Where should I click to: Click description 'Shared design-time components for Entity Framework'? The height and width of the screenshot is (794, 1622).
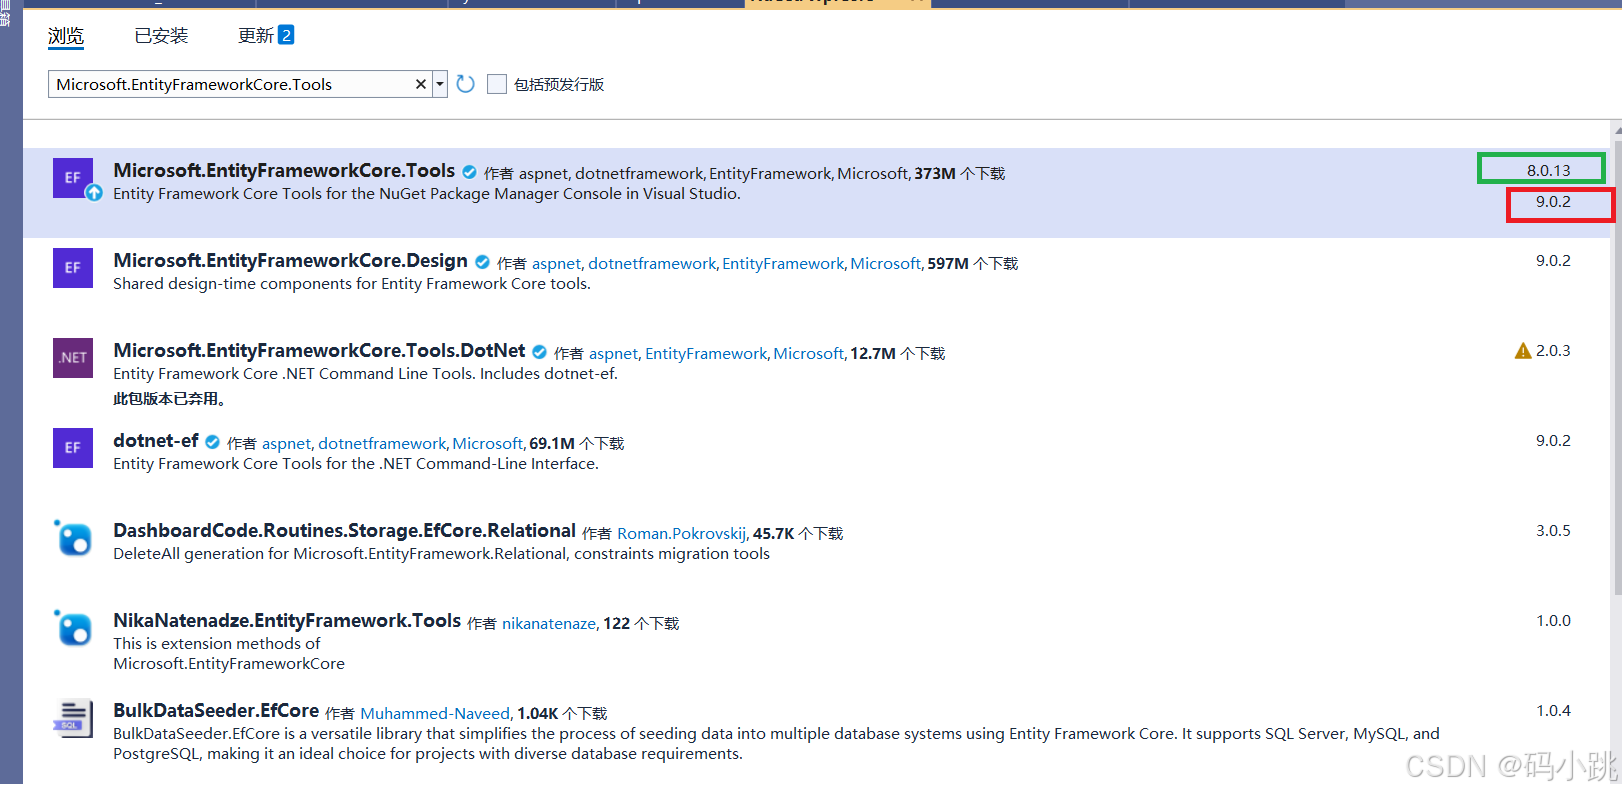tap(352, 284)
